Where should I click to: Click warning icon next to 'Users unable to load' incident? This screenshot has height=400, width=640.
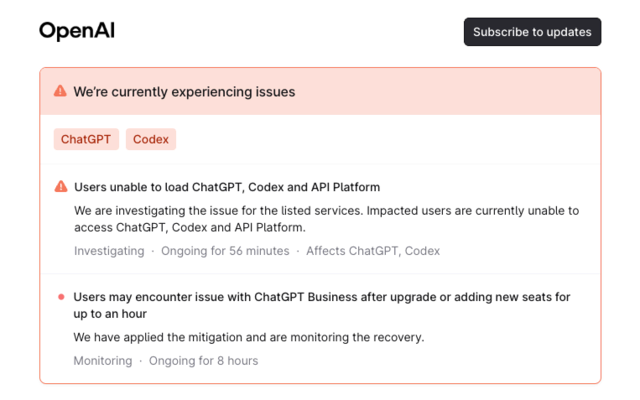(x=61, y=187)
